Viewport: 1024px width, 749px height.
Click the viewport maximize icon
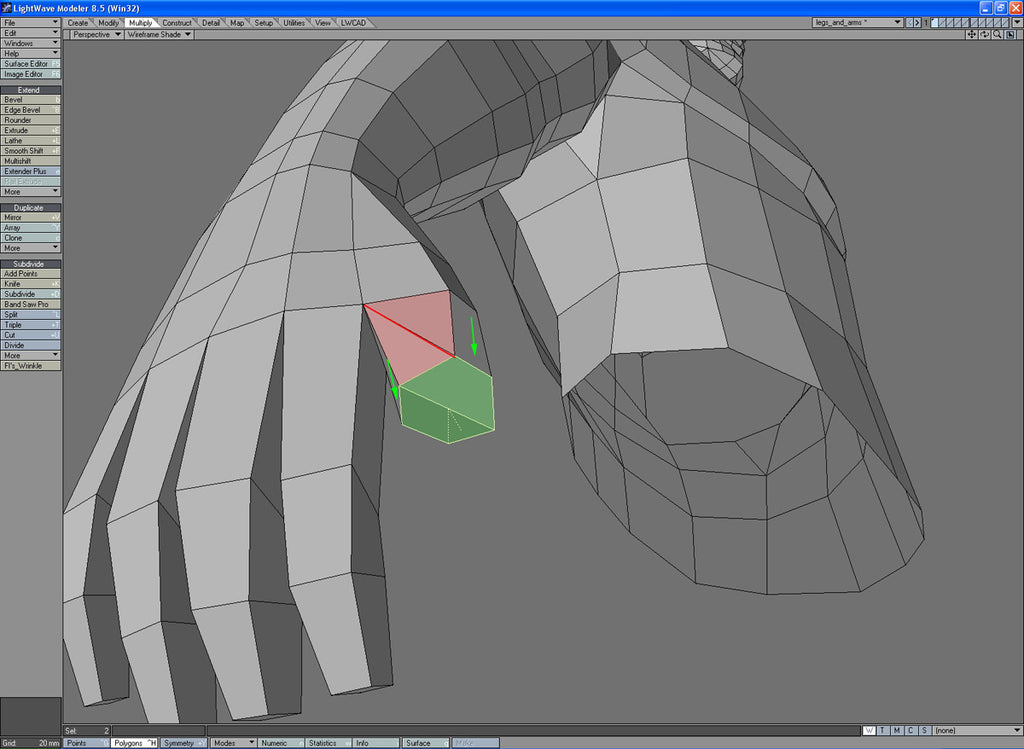point(1010,34)
